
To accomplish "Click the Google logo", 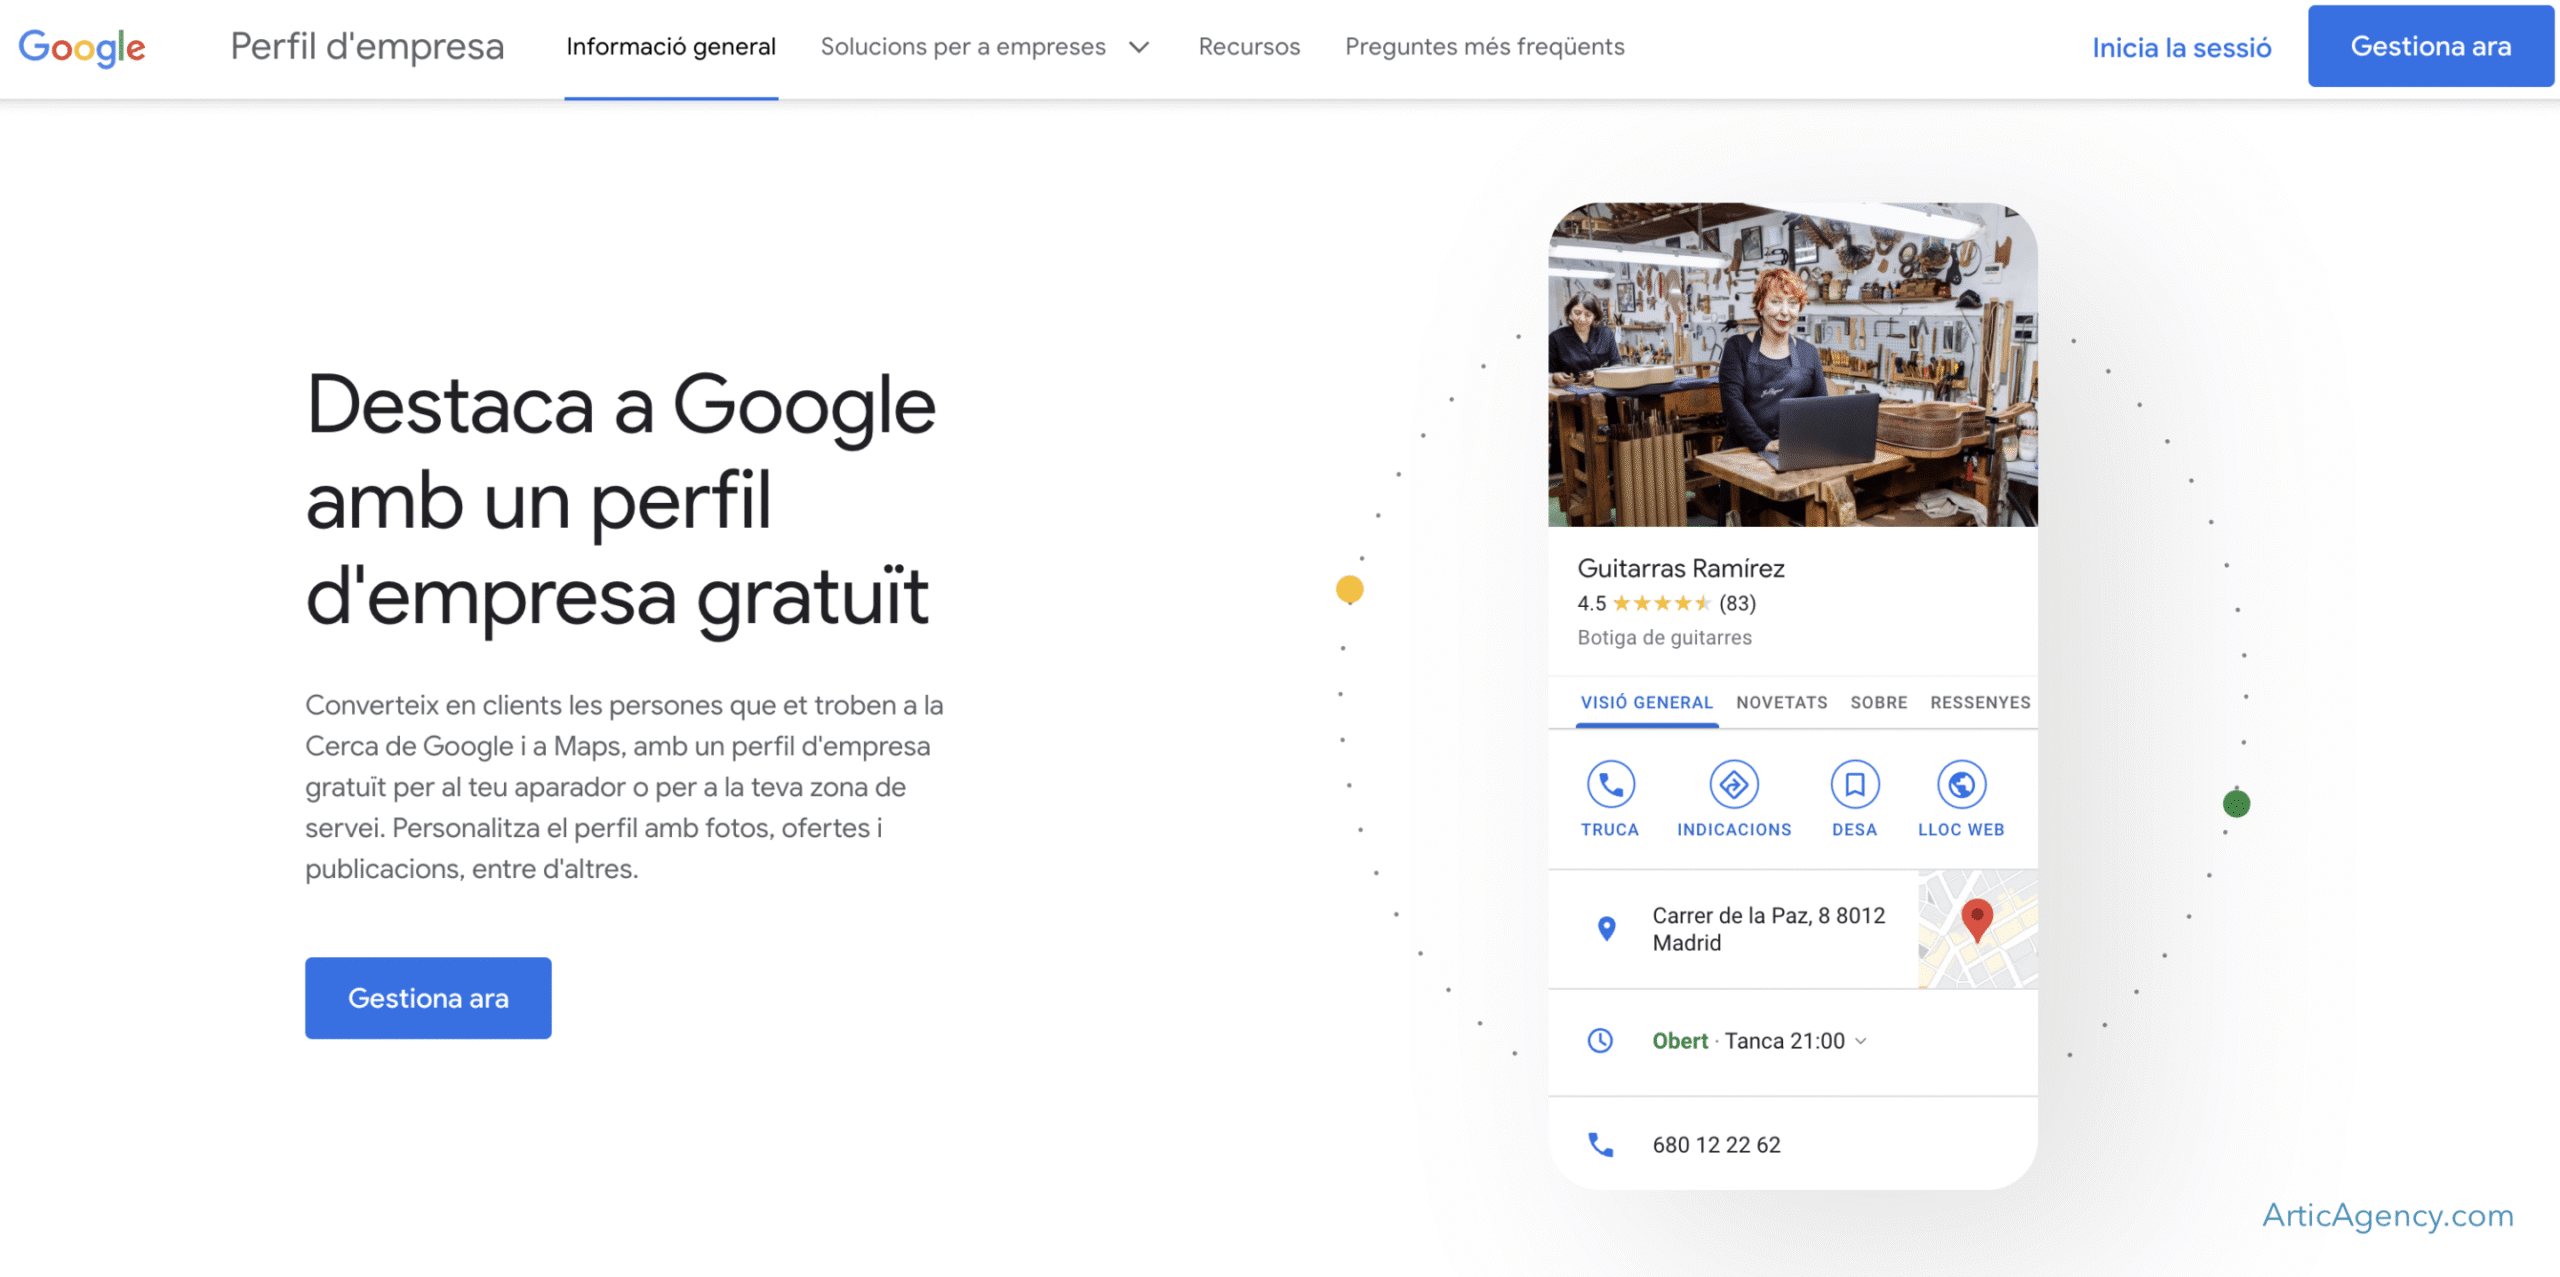I will (x=82, y=47).
